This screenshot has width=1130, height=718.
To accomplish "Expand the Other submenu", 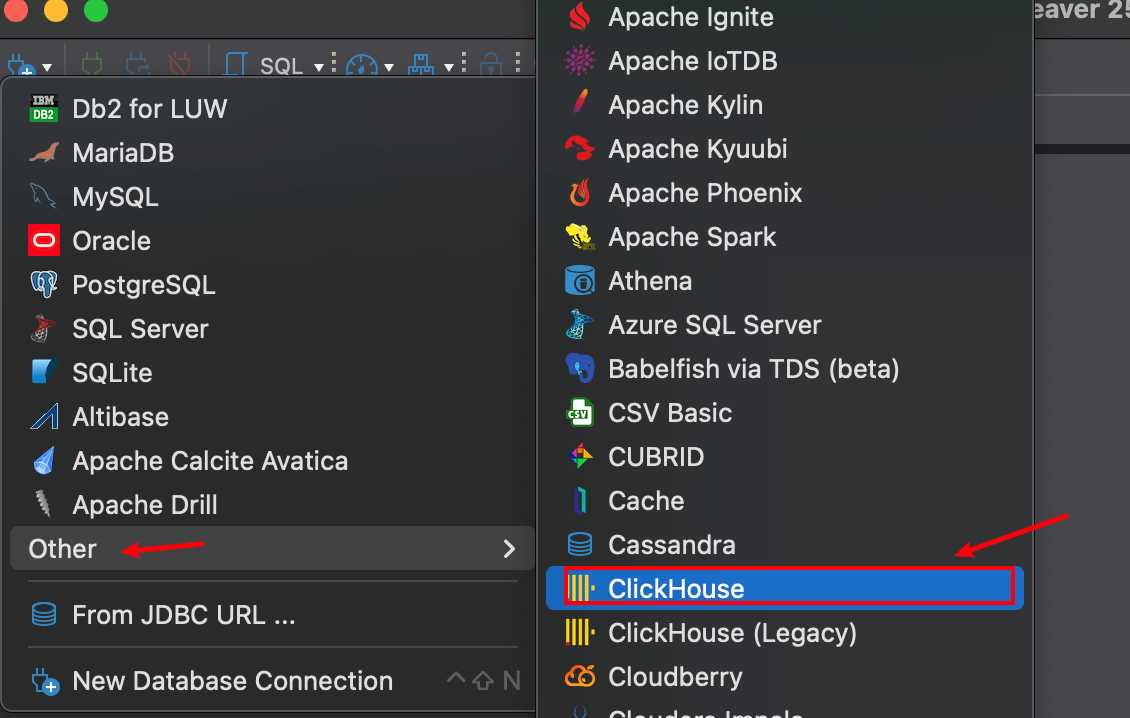I will (x=272, y=549).
